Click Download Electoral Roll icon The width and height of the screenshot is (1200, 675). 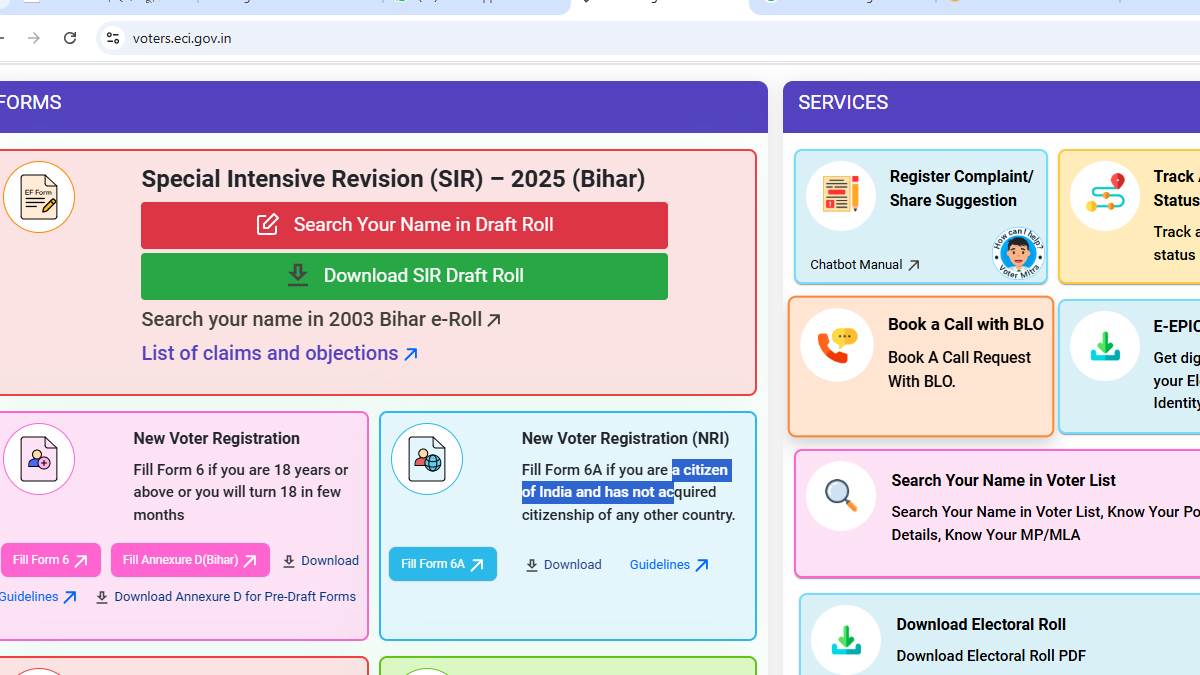[846, 640]
